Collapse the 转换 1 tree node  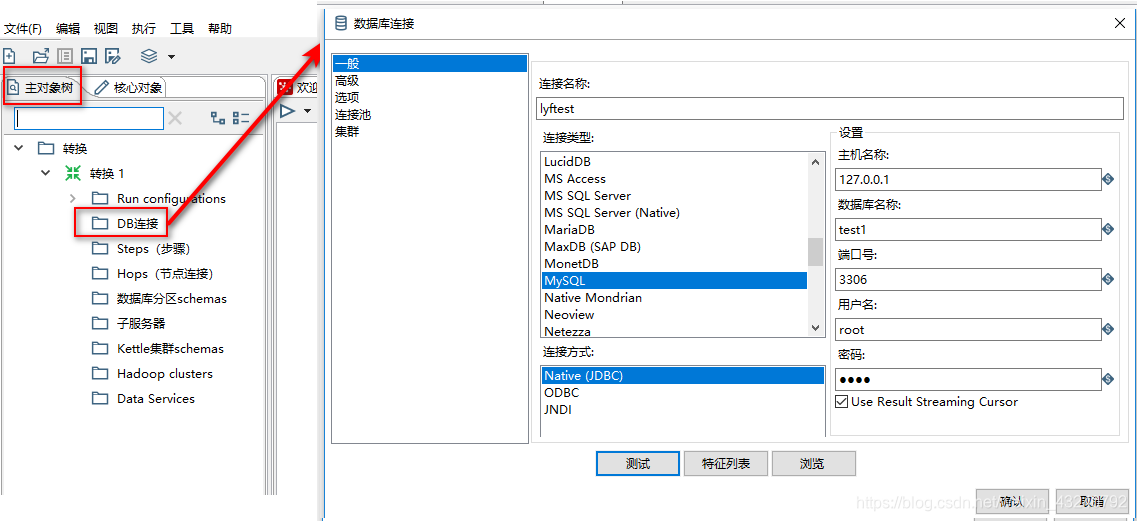point(46,173)
